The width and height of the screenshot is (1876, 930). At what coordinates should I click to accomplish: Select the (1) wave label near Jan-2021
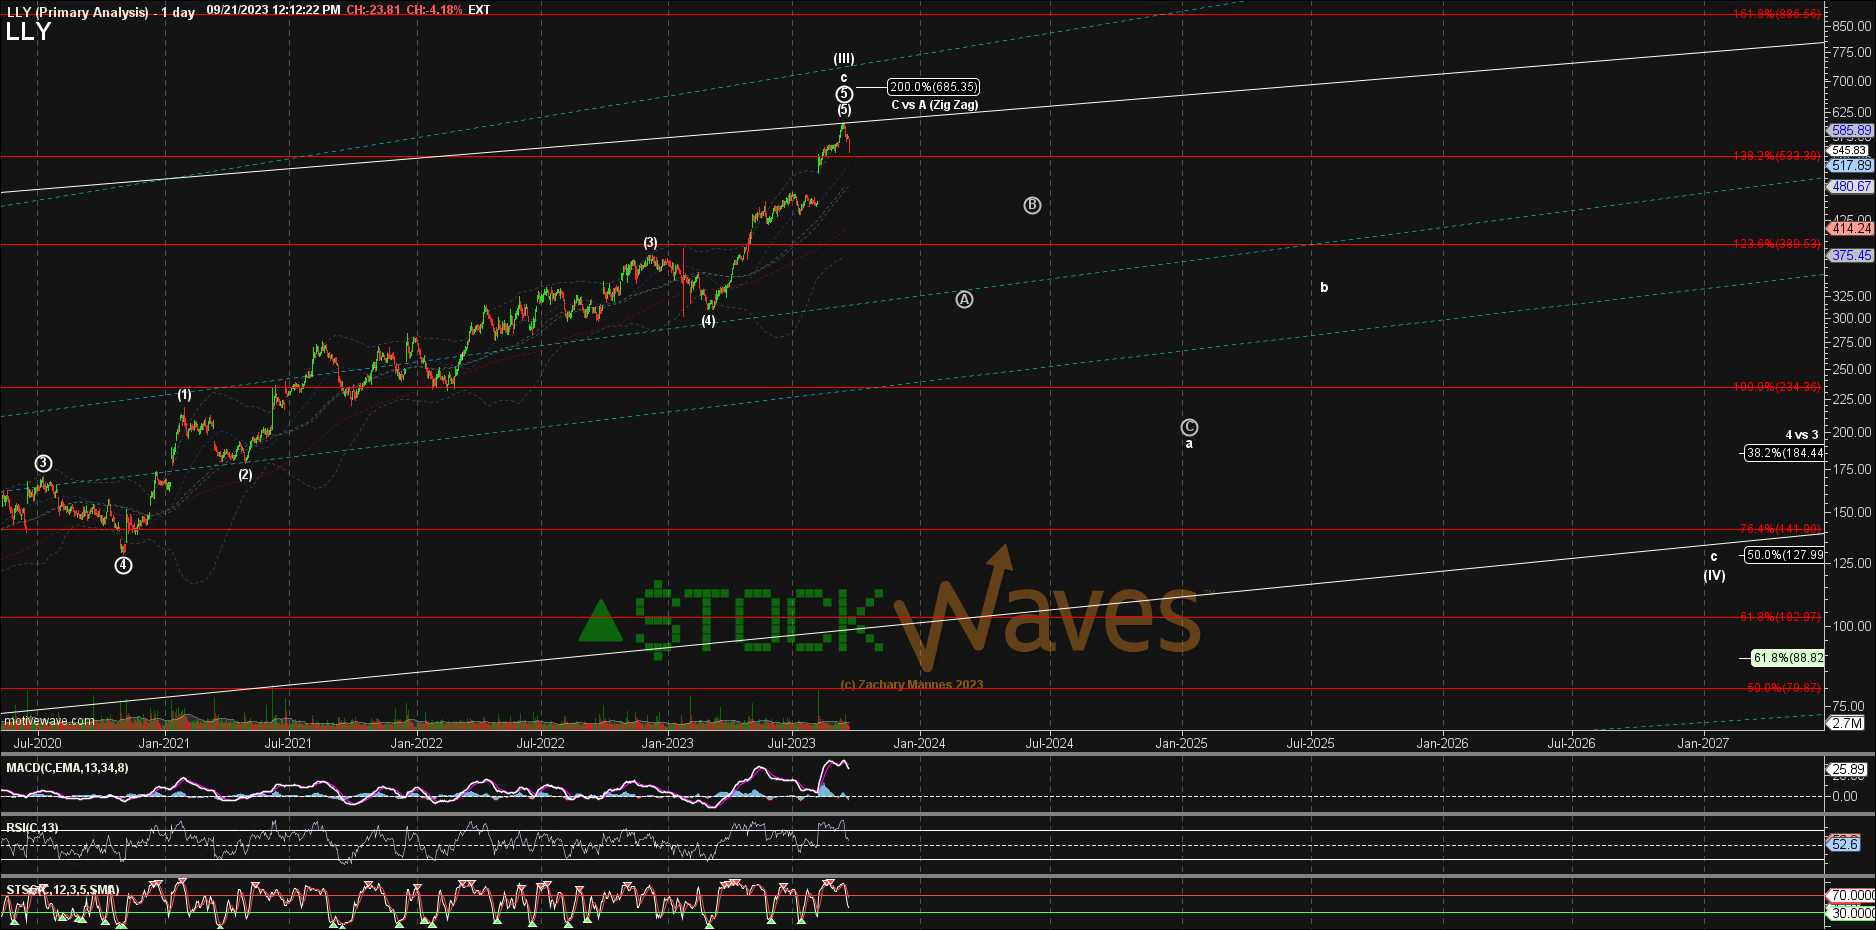(184, 395)
